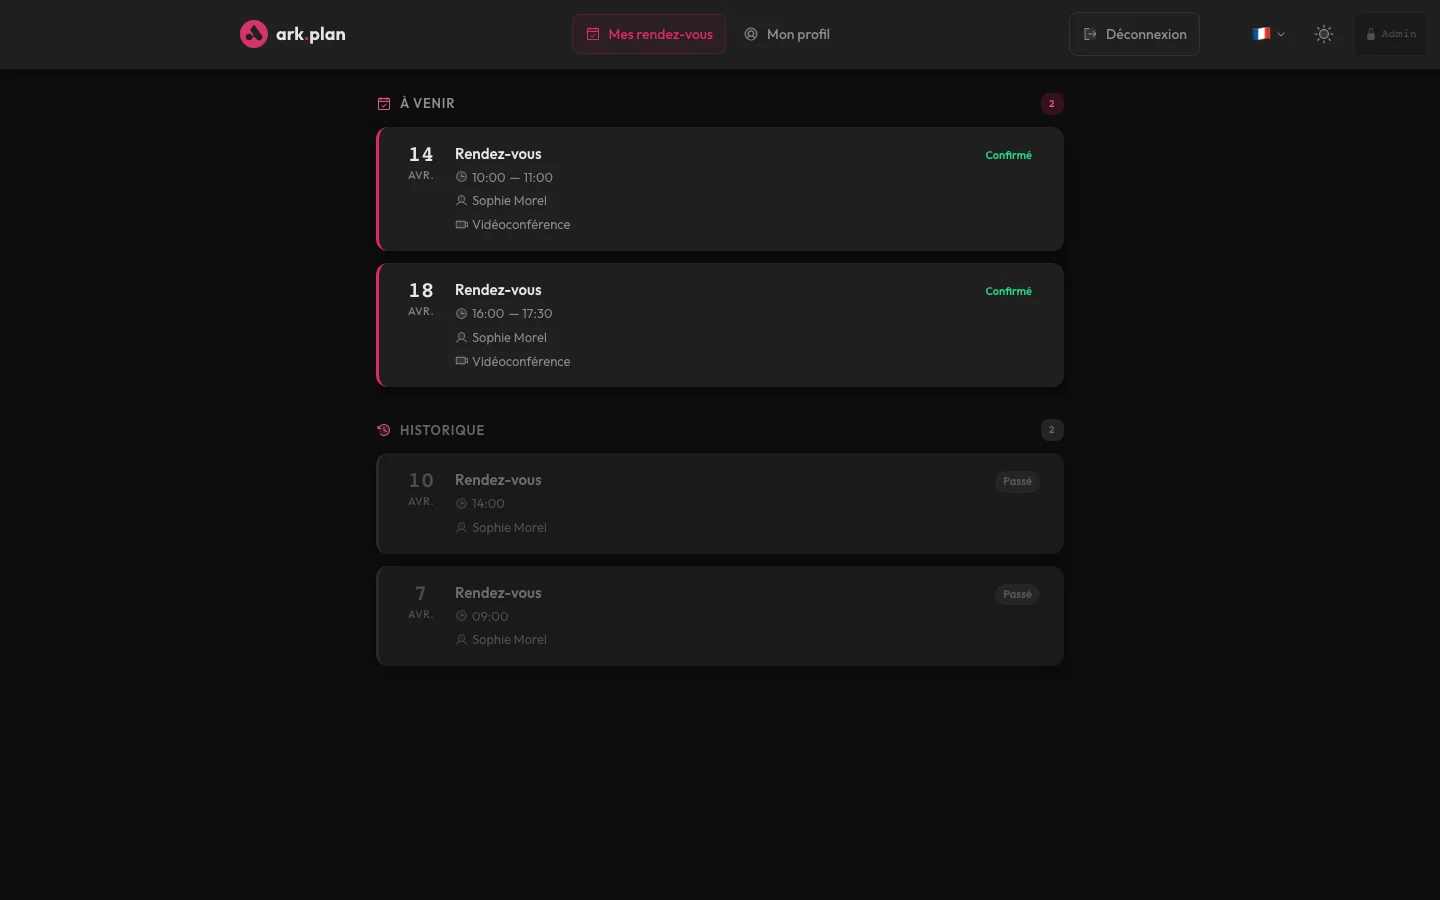Click the profile icon beside Mon profil
The width and height of the screenshot is (1440, 900).
click(751, 34)
